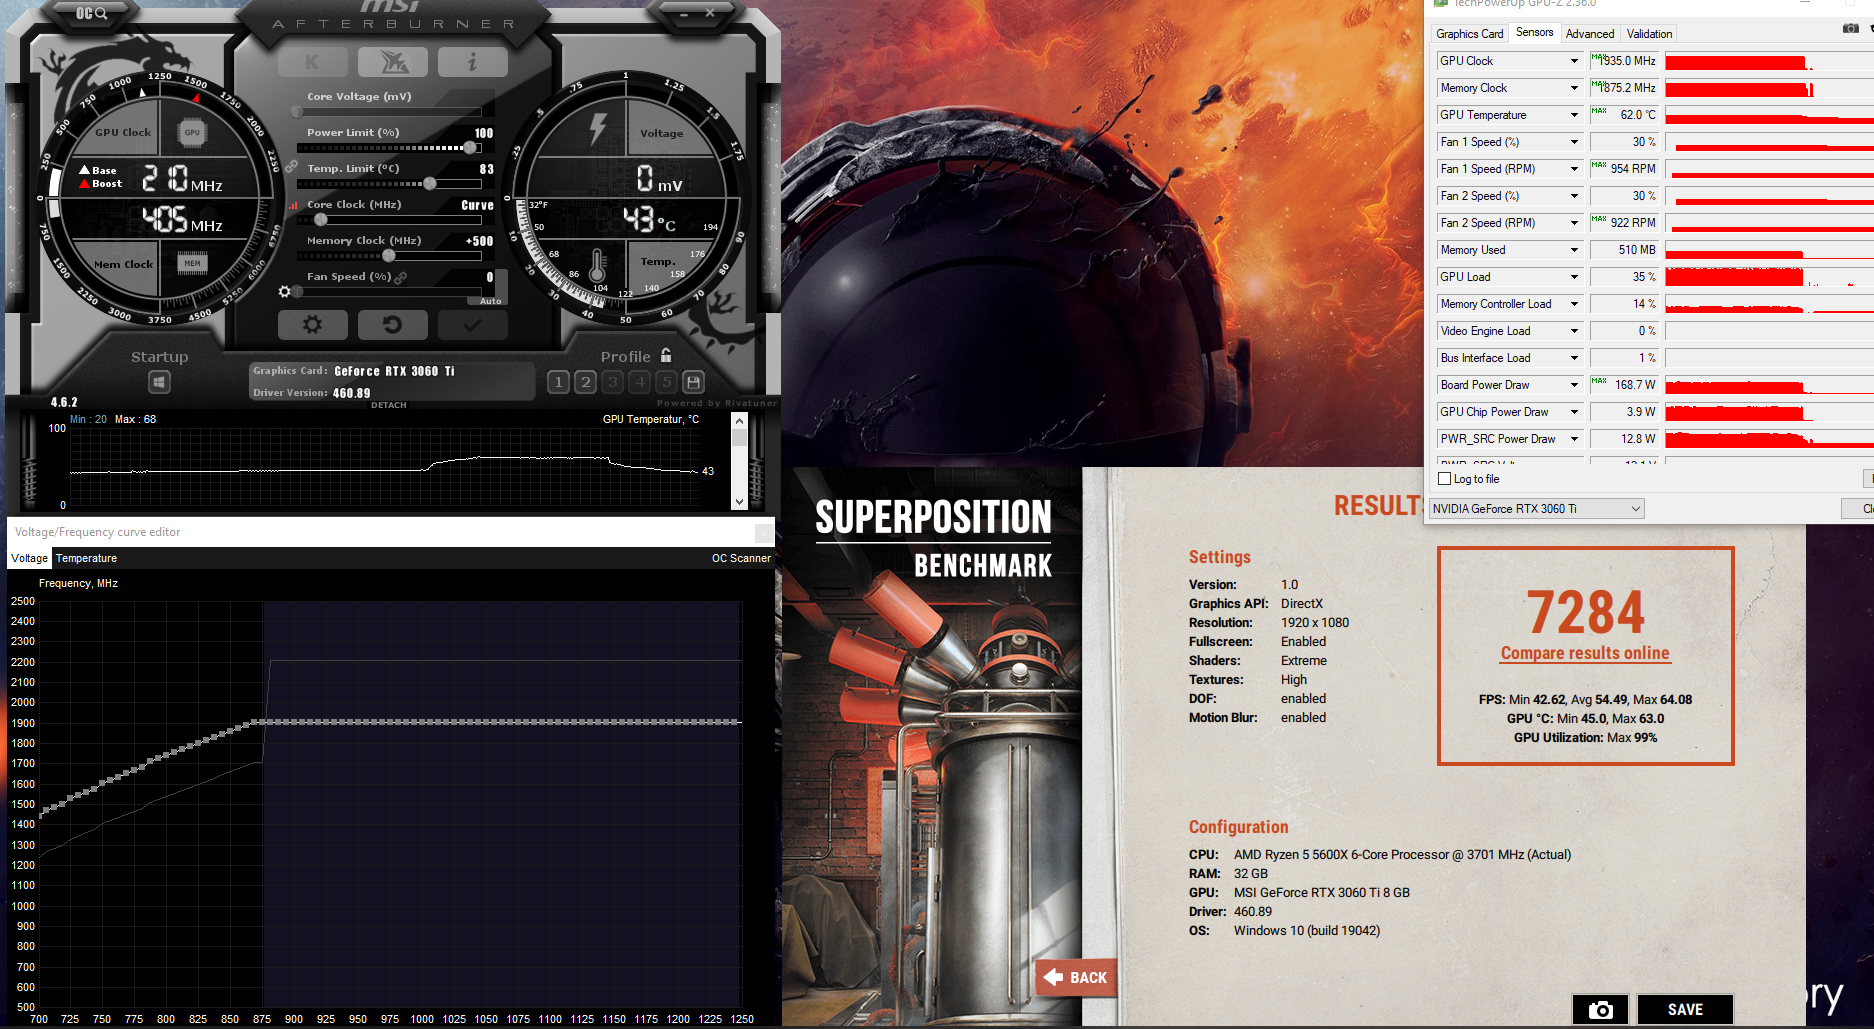Switch to the Graphics Card tab in GPU-Z
The width and height of the screenshot is (1874, 1029).
coord(1469,34)
